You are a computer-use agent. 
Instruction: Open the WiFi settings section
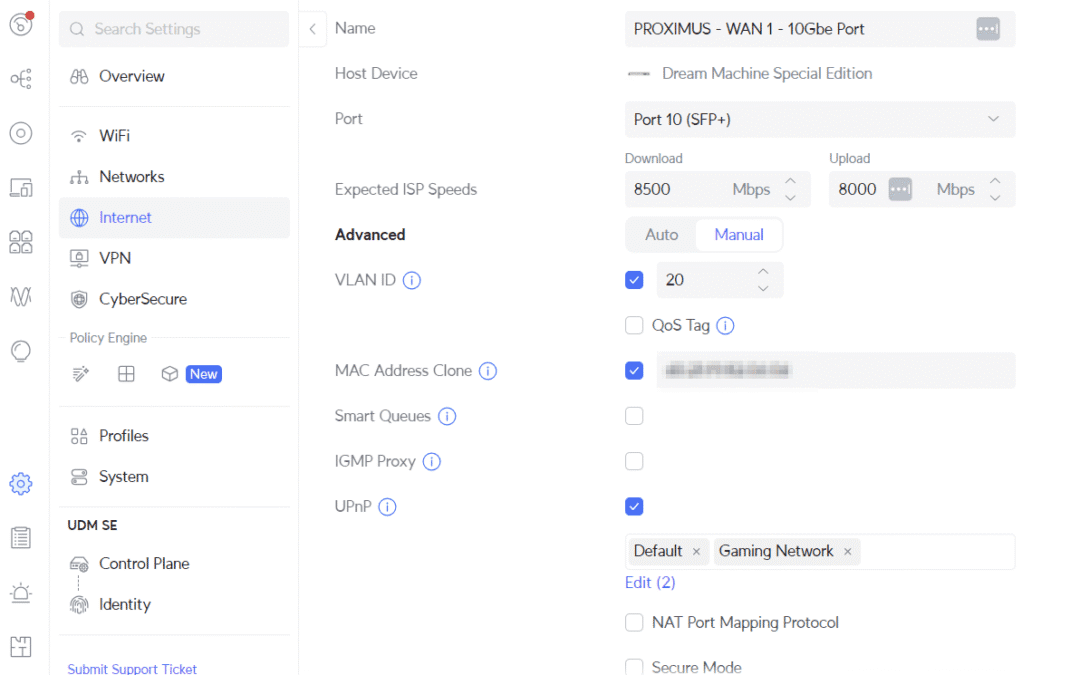[x=174, y=136]
